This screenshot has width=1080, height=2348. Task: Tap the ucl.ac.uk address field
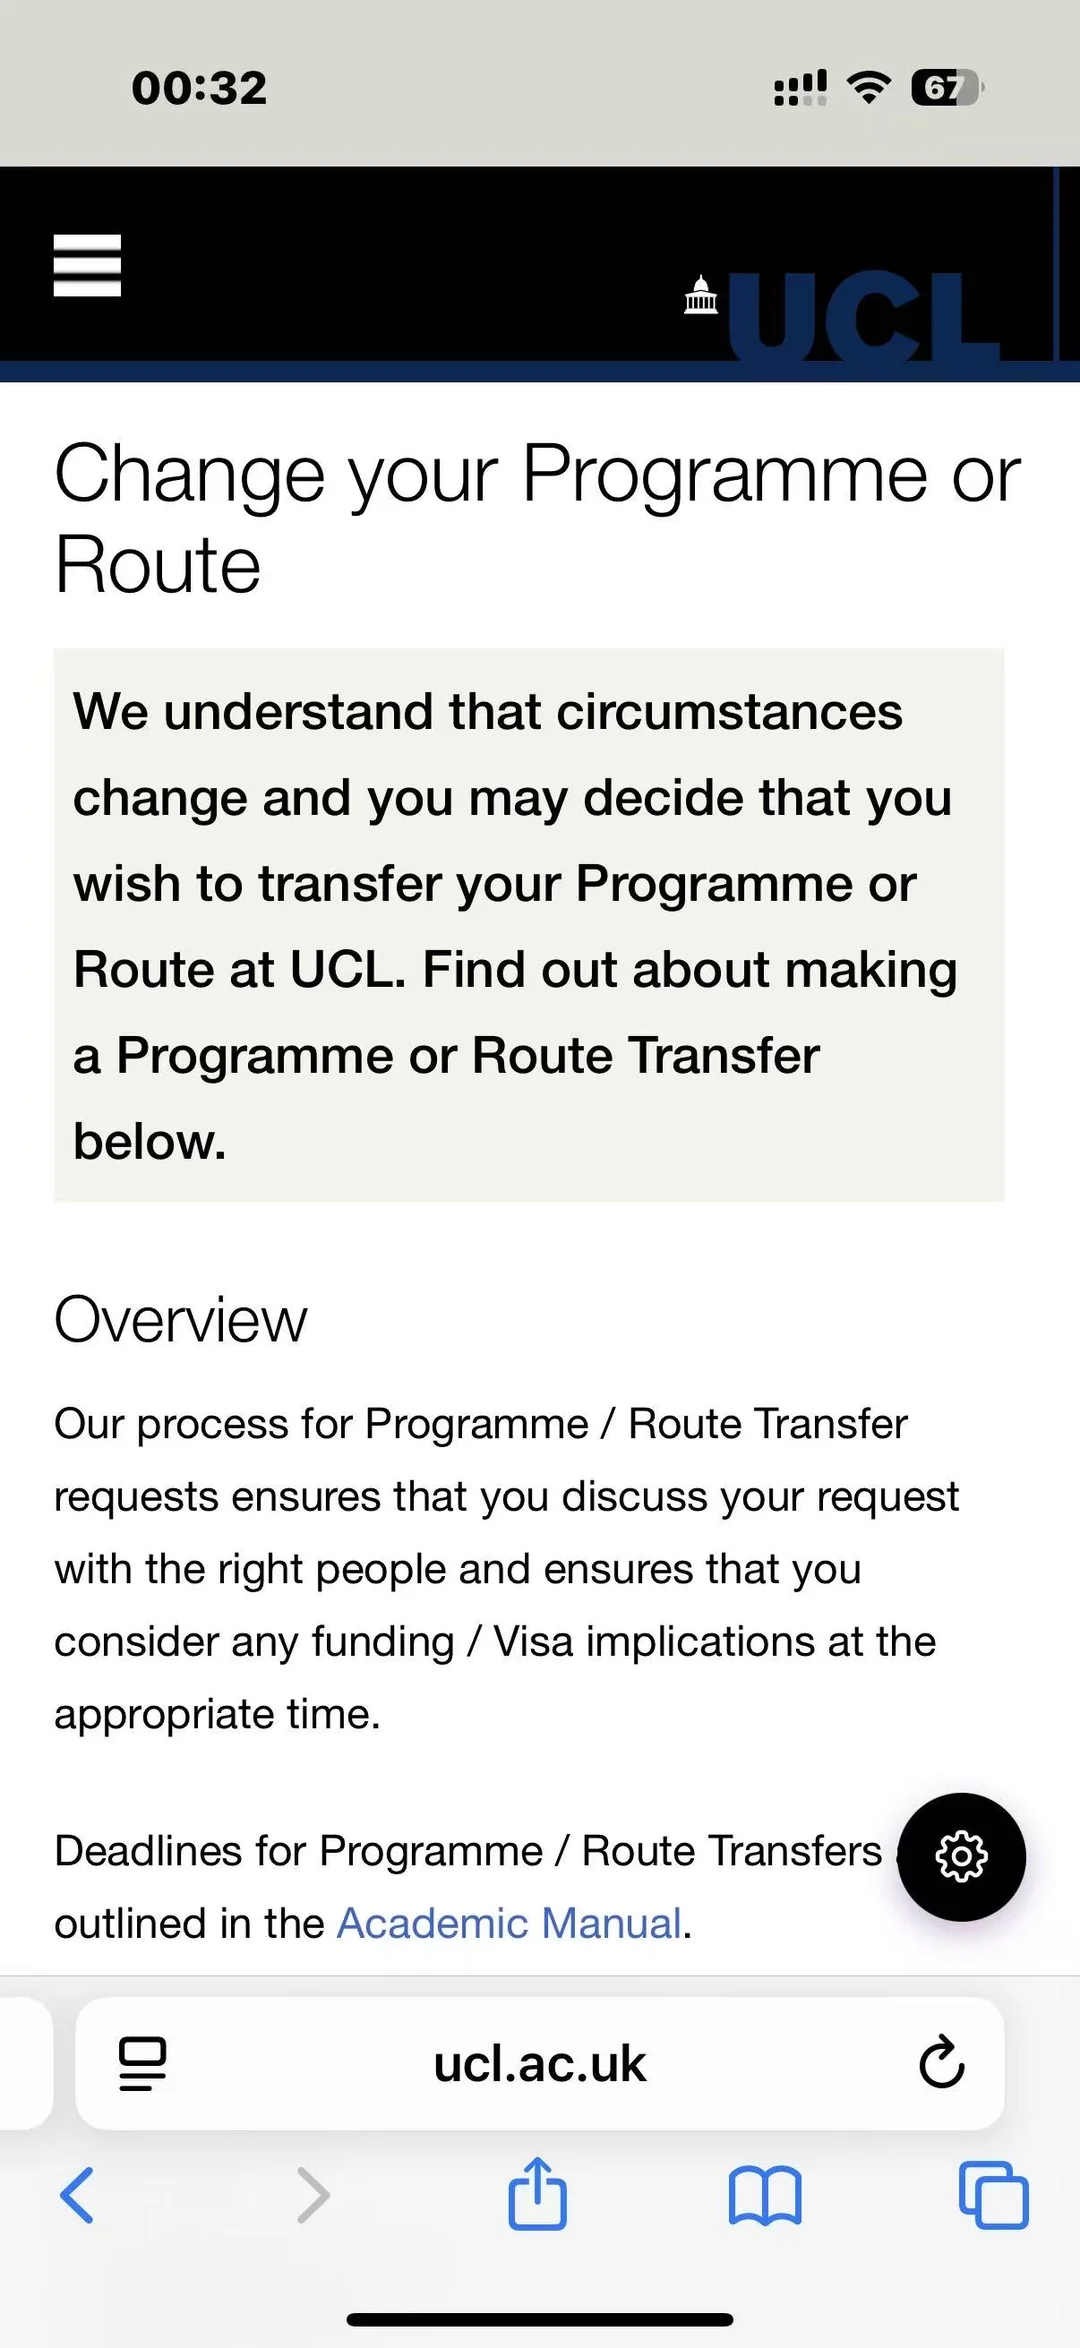click(540, 2064)
